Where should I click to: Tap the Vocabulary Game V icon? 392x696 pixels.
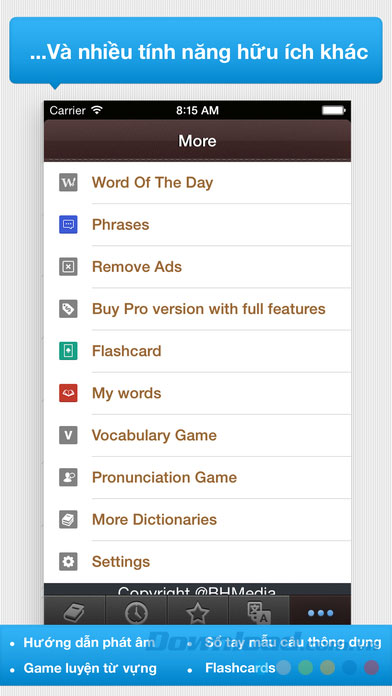(68, 435)
